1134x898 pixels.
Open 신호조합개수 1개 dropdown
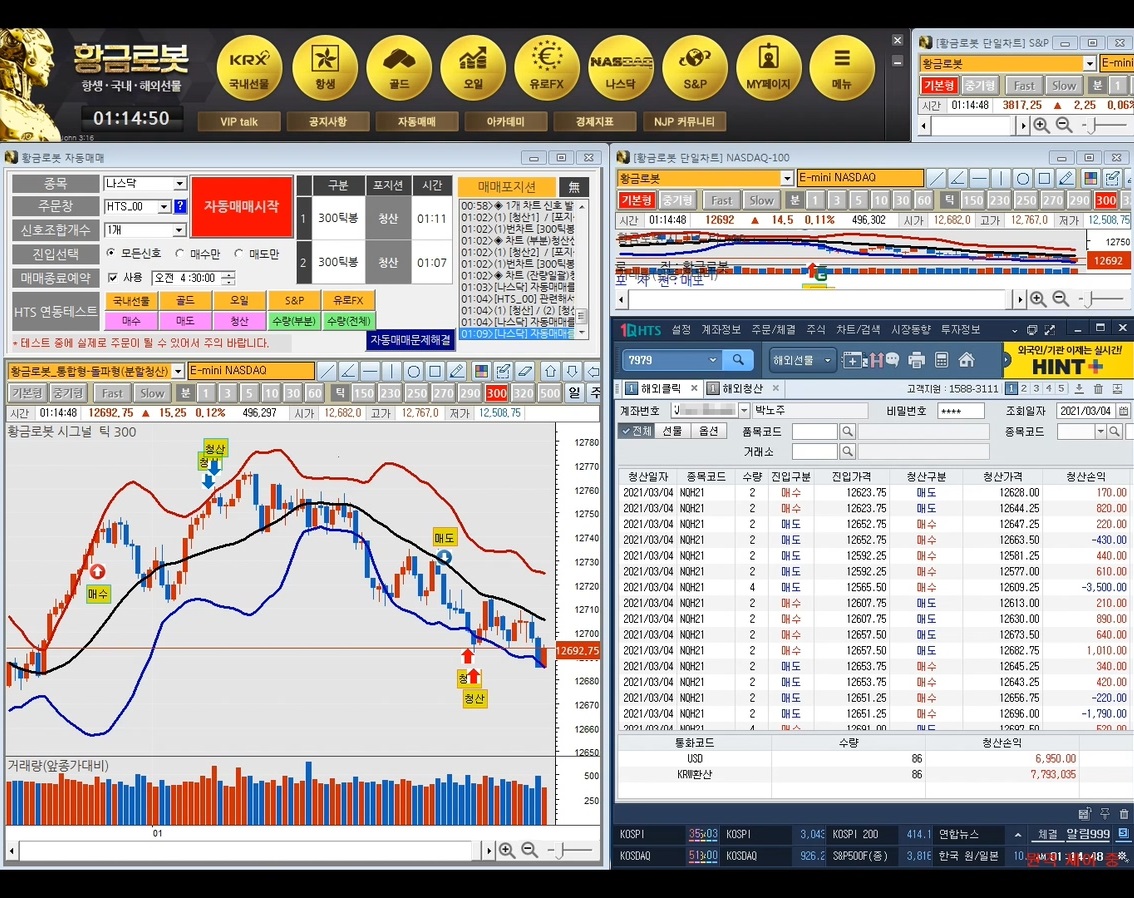click(179, 230)
